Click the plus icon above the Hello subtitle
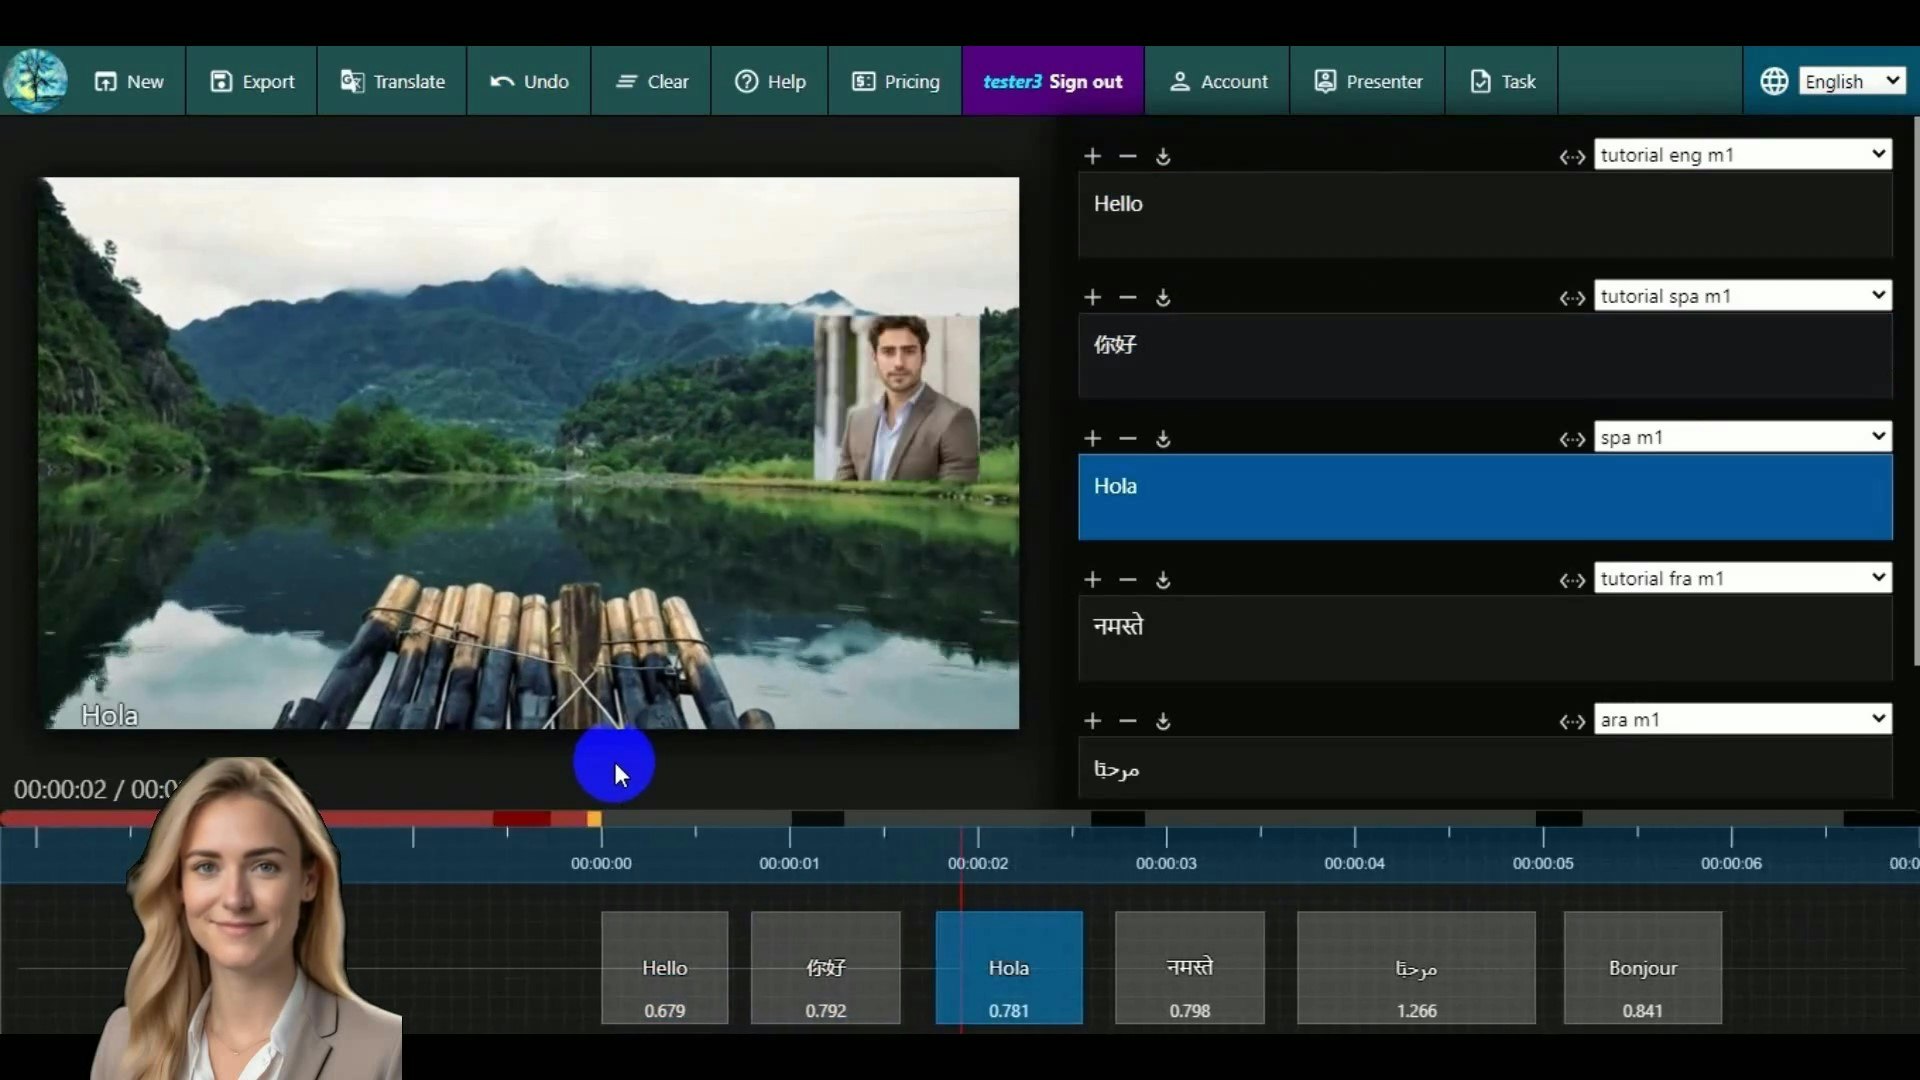The image size is (1920, 1080). (x=1092, y=156)
